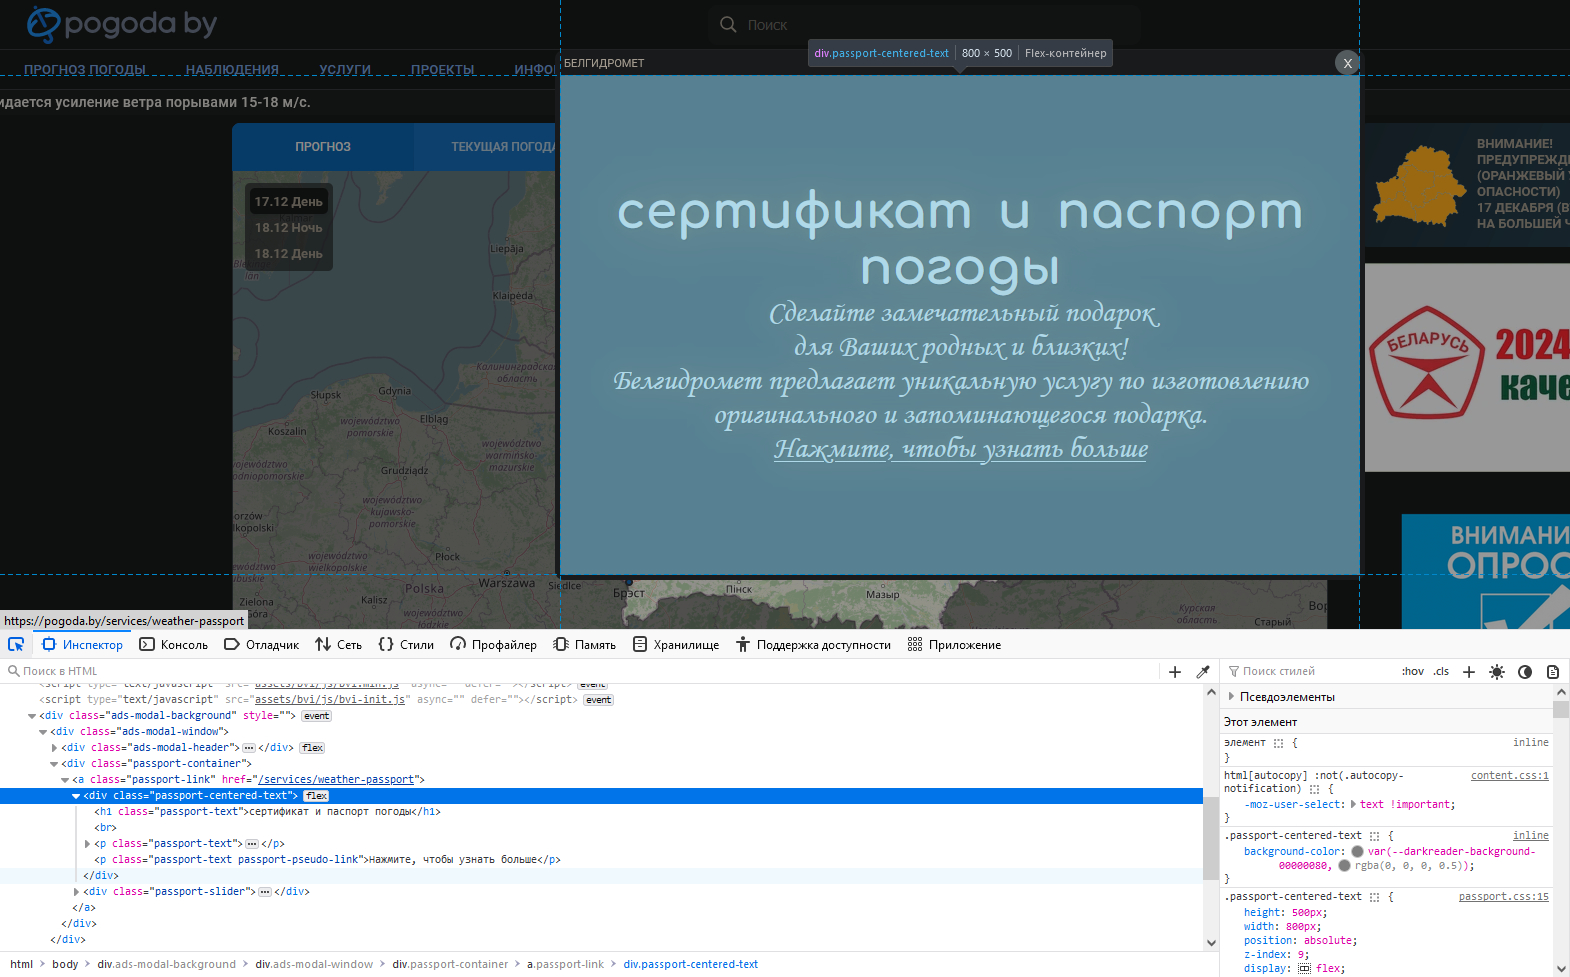Image resolution: width=1570 pixels, height=977 pixels.
Task: Focus the Поиск в HTML search field
Action: click(x=580, y=672)
